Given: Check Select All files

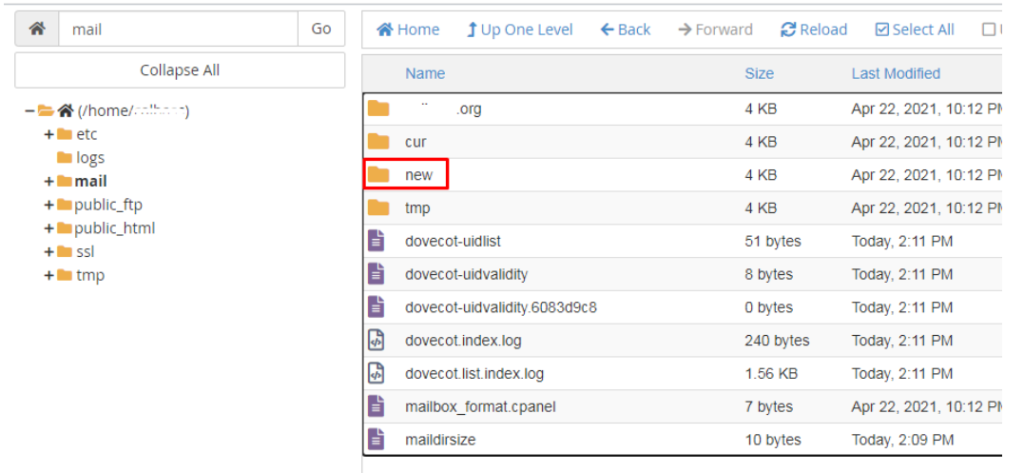Looking at the screenshot, I should [914, 30].
